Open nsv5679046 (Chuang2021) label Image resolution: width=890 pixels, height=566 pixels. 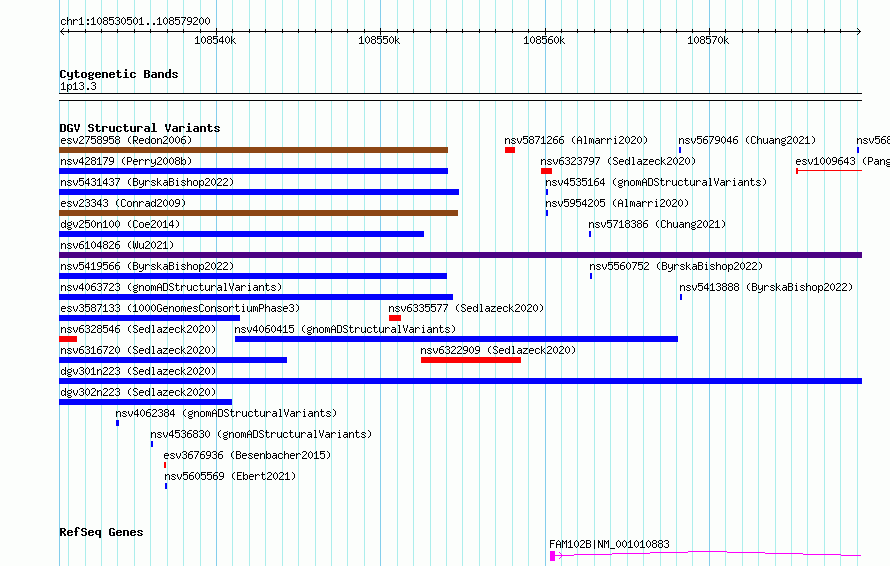pyautogui.click(x=747, y=140)
